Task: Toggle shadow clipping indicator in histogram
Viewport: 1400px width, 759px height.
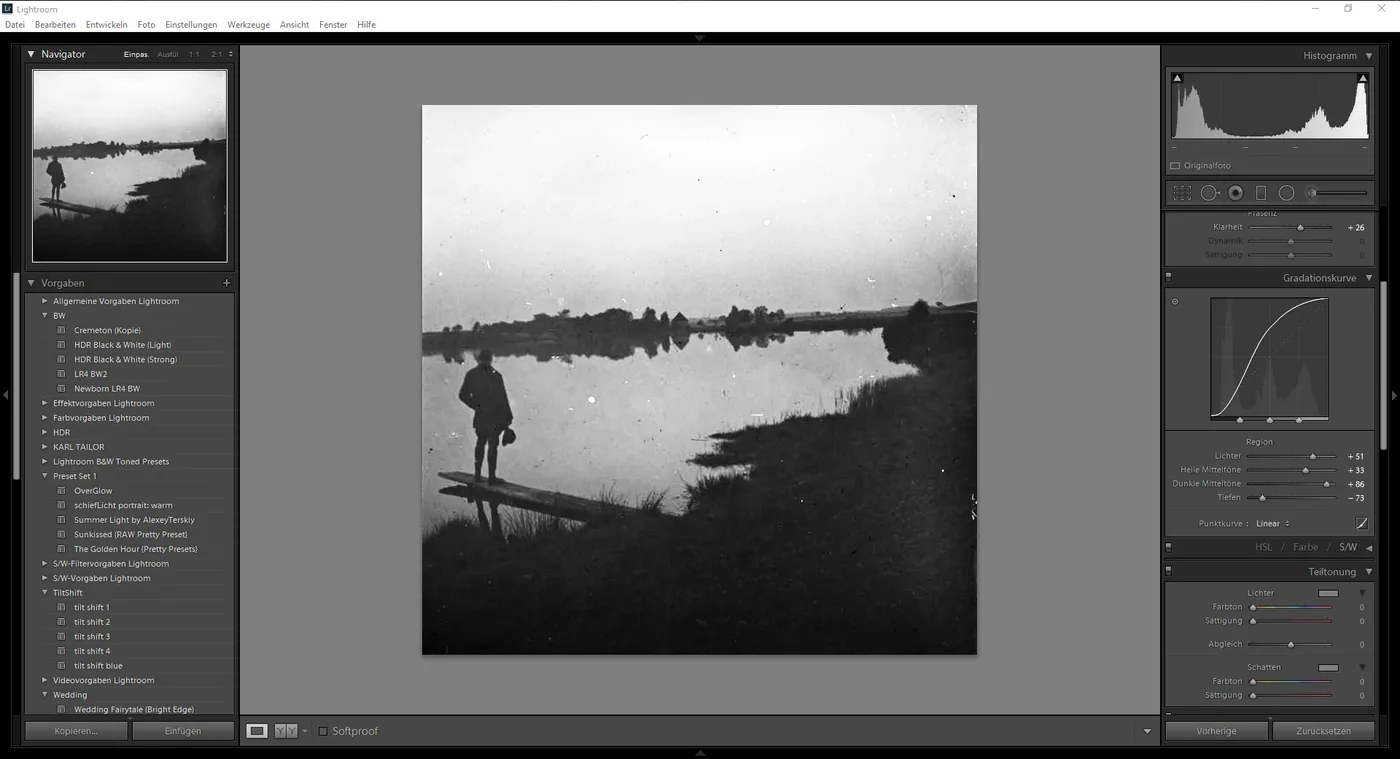Action: (1177, 78)
